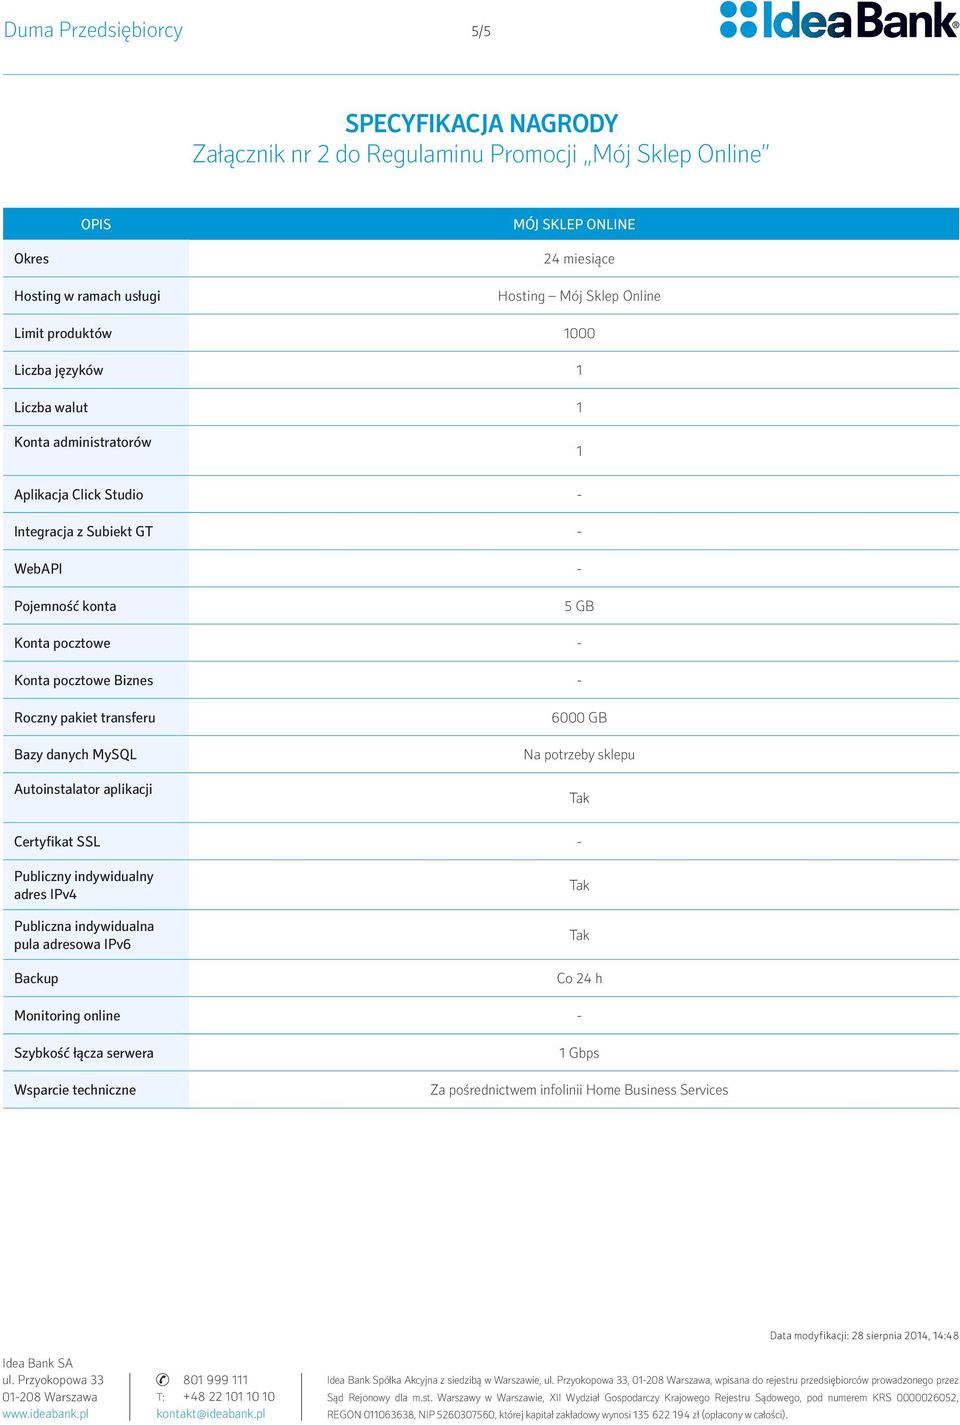This screenshot has height=1425, width=960.
Task: Select the Szybkość łącza serwera label
Action: (x=84, y=1053)
